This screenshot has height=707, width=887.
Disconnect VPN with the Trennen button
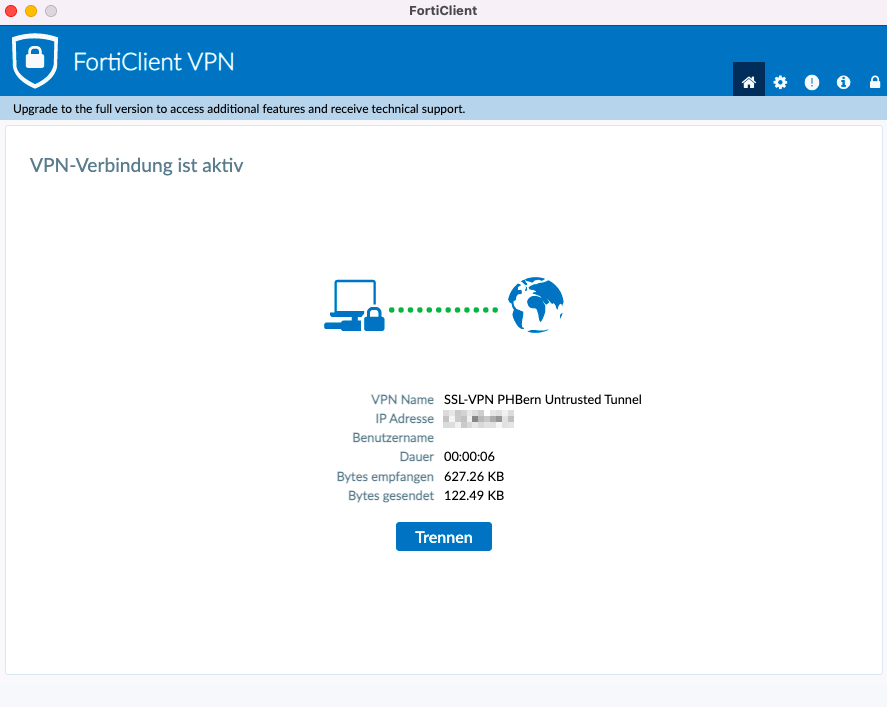[x=443, y=537]
